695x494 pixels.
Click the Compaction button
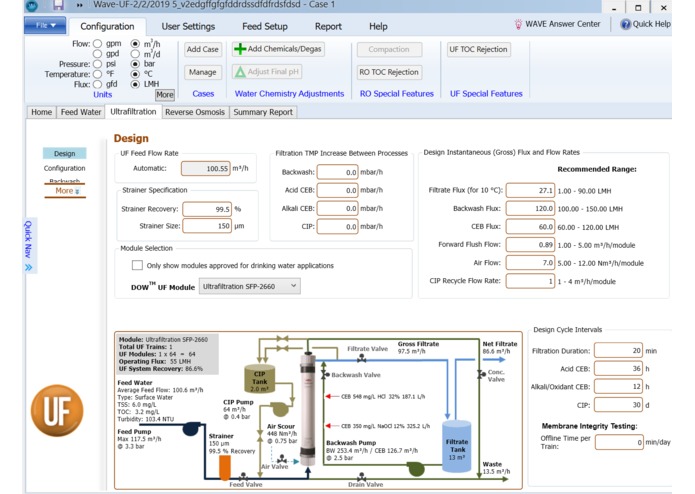[x=389, y=49]
